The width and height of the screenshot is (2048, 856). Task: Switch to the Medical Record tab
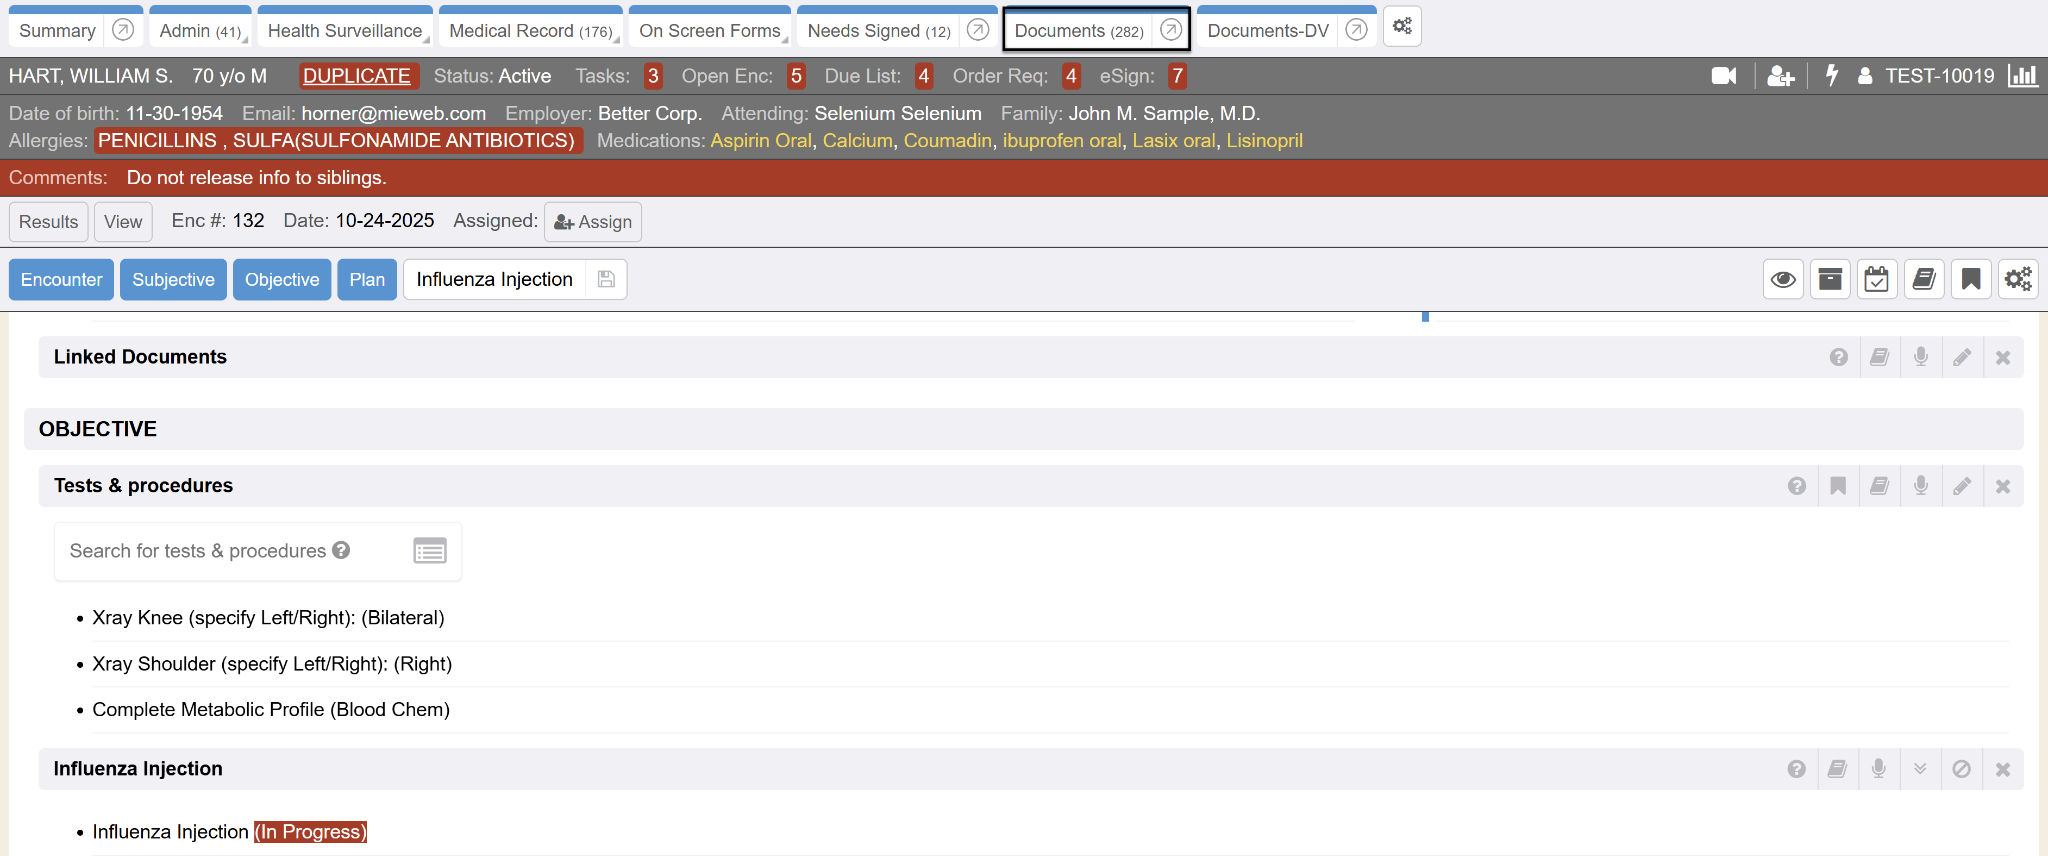(530, 31)
